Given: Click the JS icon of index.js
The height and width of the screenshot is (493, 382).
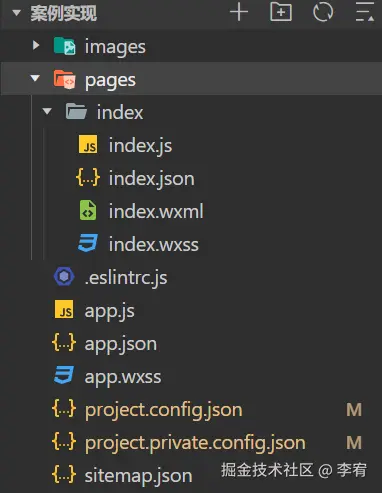Looking at the screenshot, I should click(88, 144).
